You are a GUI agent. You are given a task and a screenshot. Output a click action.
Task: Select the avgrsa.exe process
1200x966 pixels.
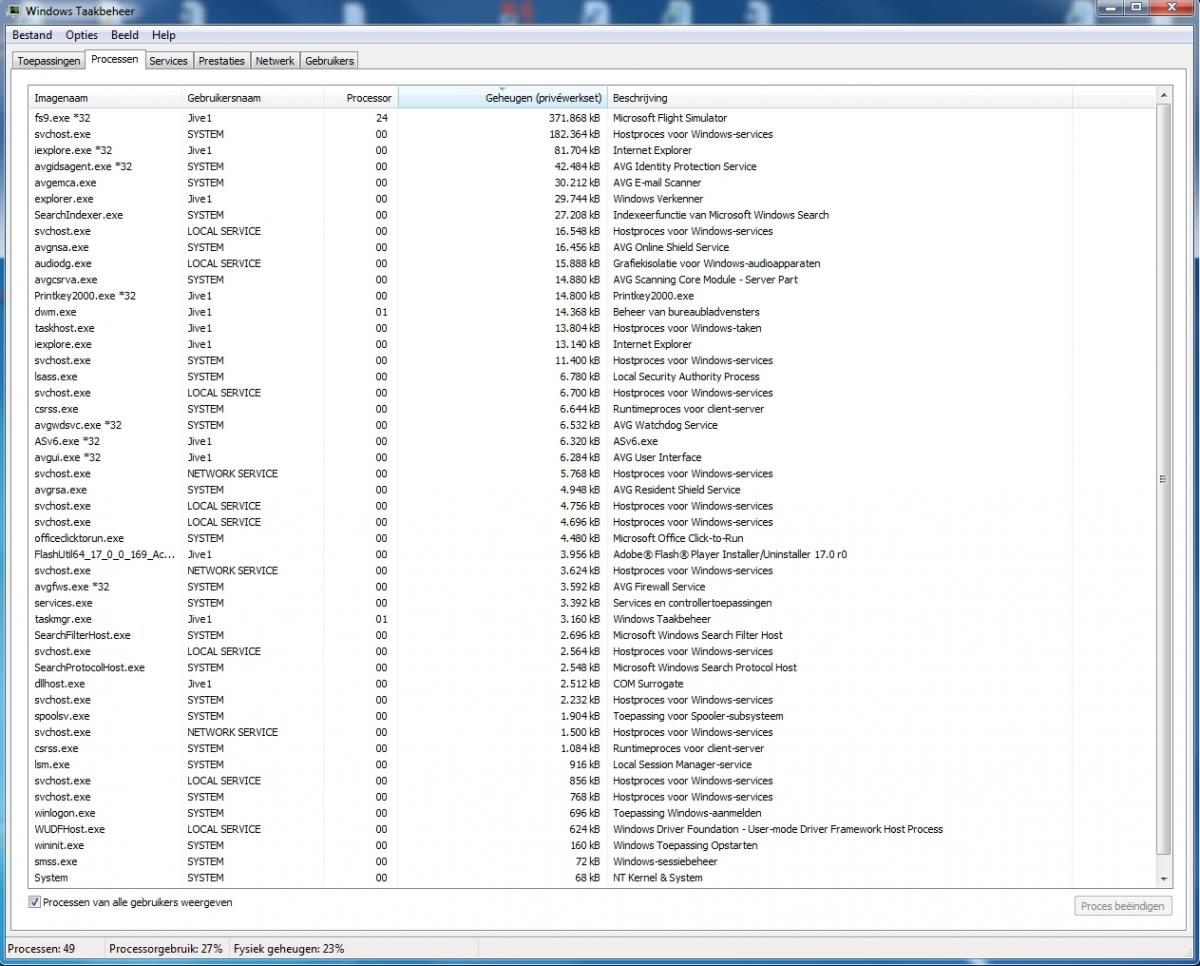point(592,490)
